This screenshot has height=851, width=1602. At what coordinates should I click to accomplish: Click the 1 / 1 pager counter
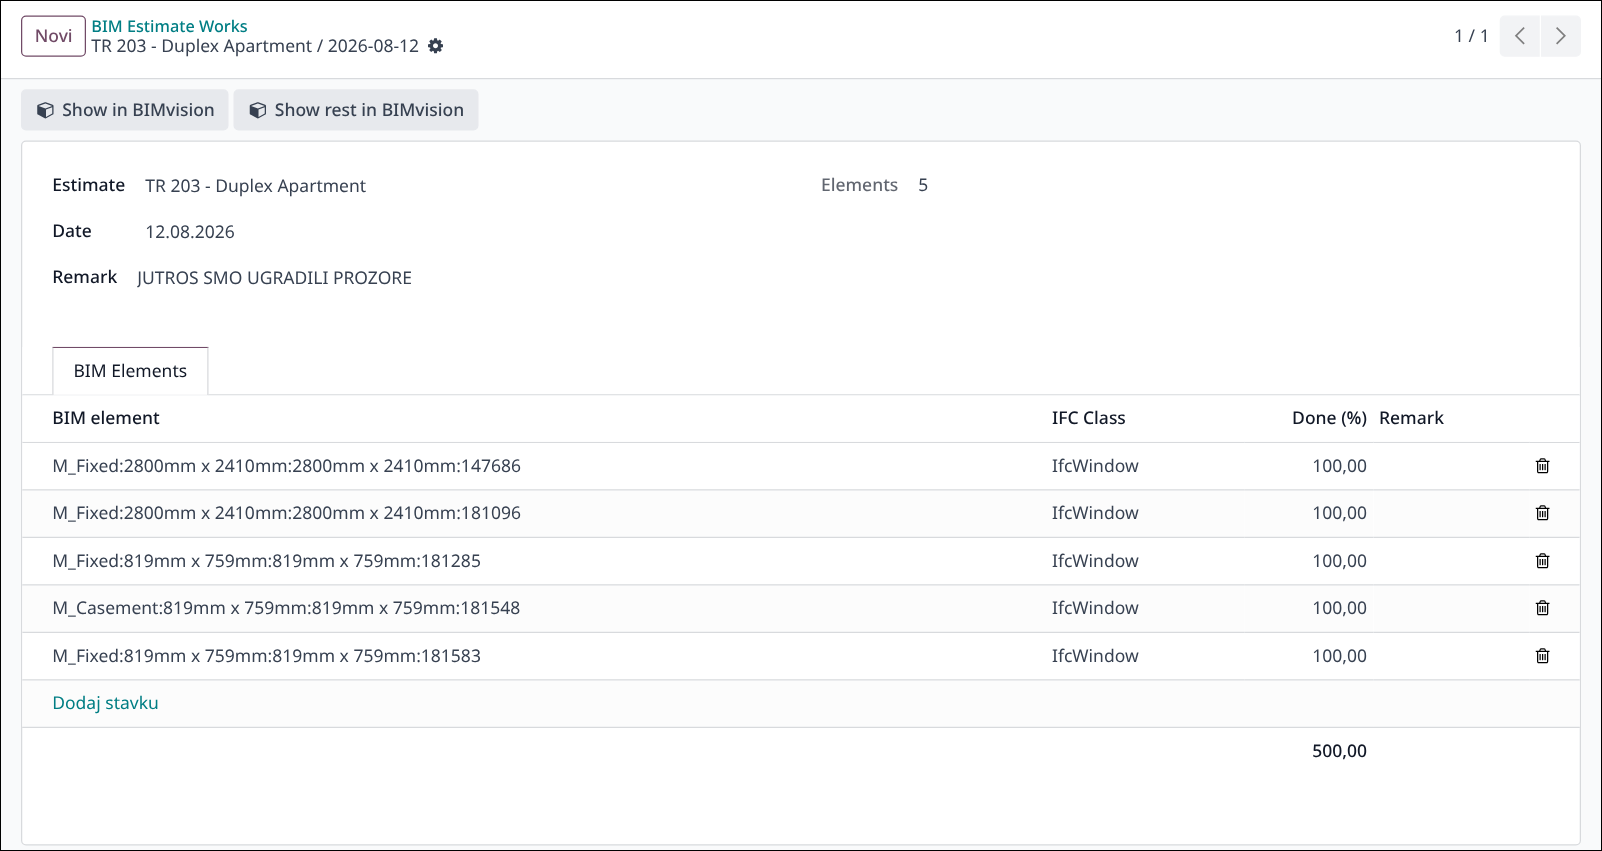[1471, 36]
